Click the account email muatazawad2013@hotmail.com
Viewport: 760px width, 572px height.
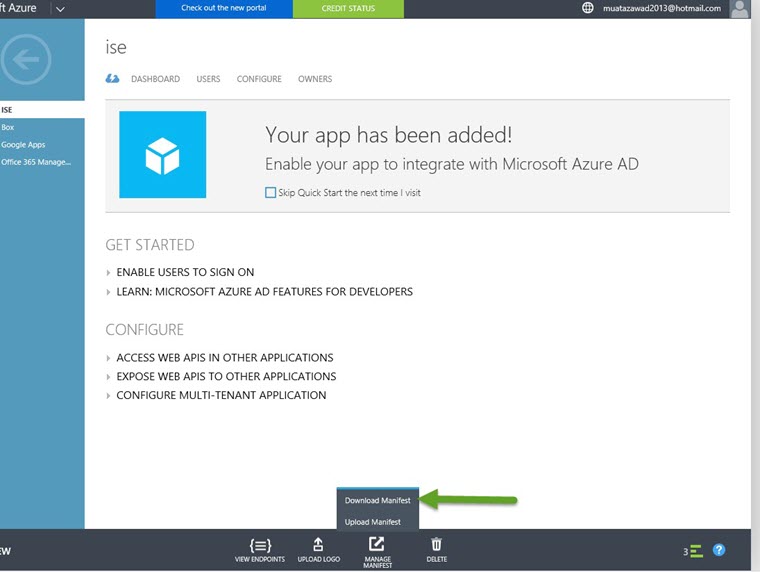662,8
